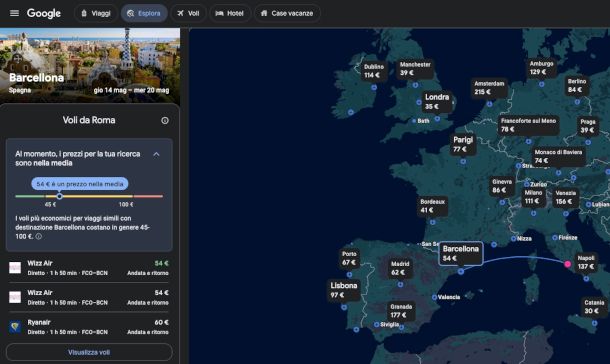
Task: Pick the Francoforte sul Meno 78 € label
Action: (528, 125)
